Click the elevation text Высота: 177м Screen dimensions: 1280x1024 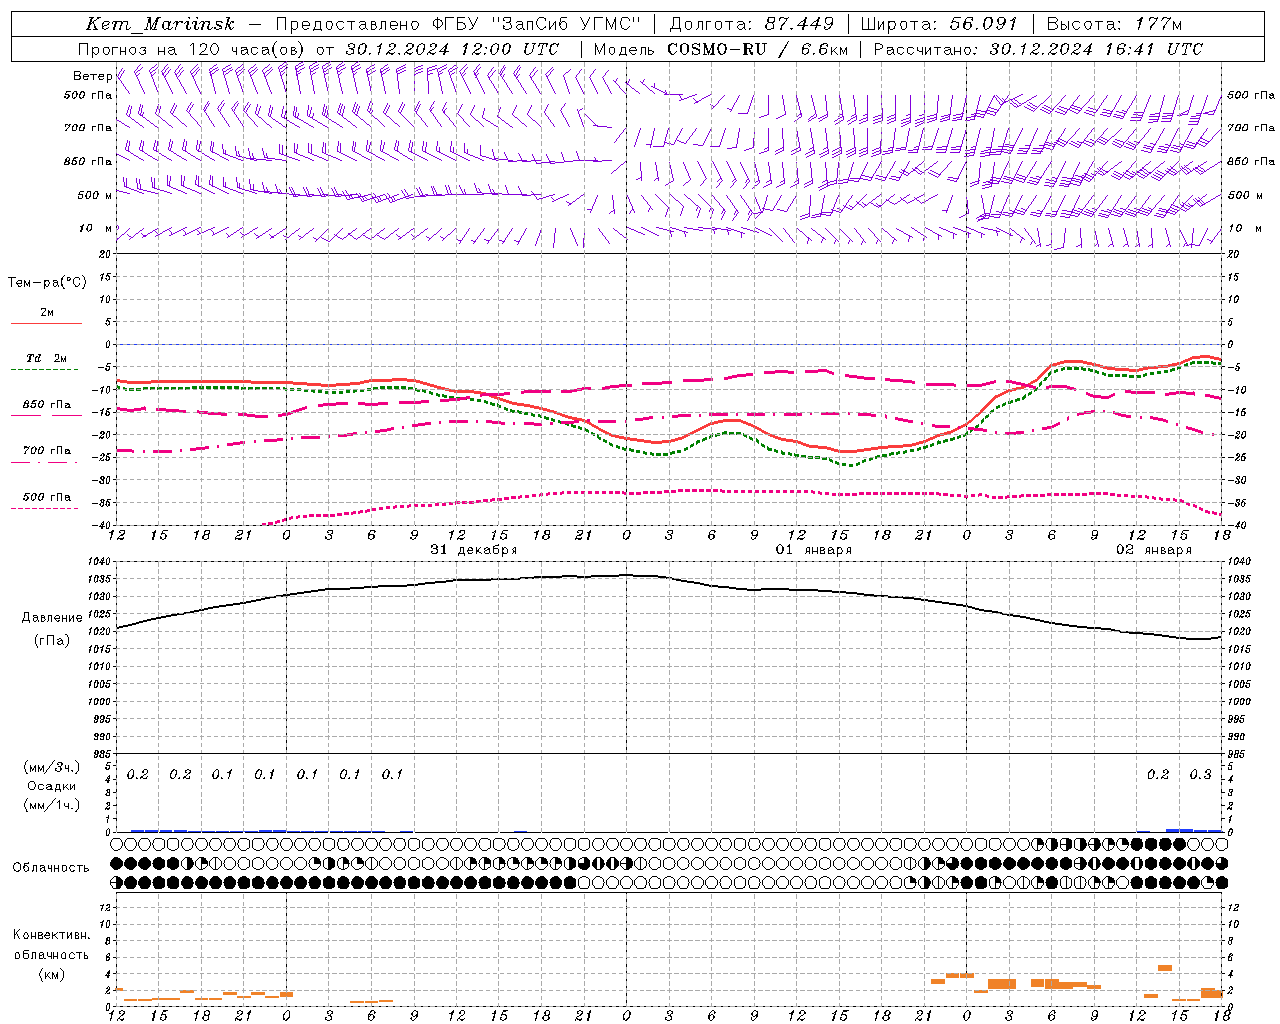(x=1114, y=24)
